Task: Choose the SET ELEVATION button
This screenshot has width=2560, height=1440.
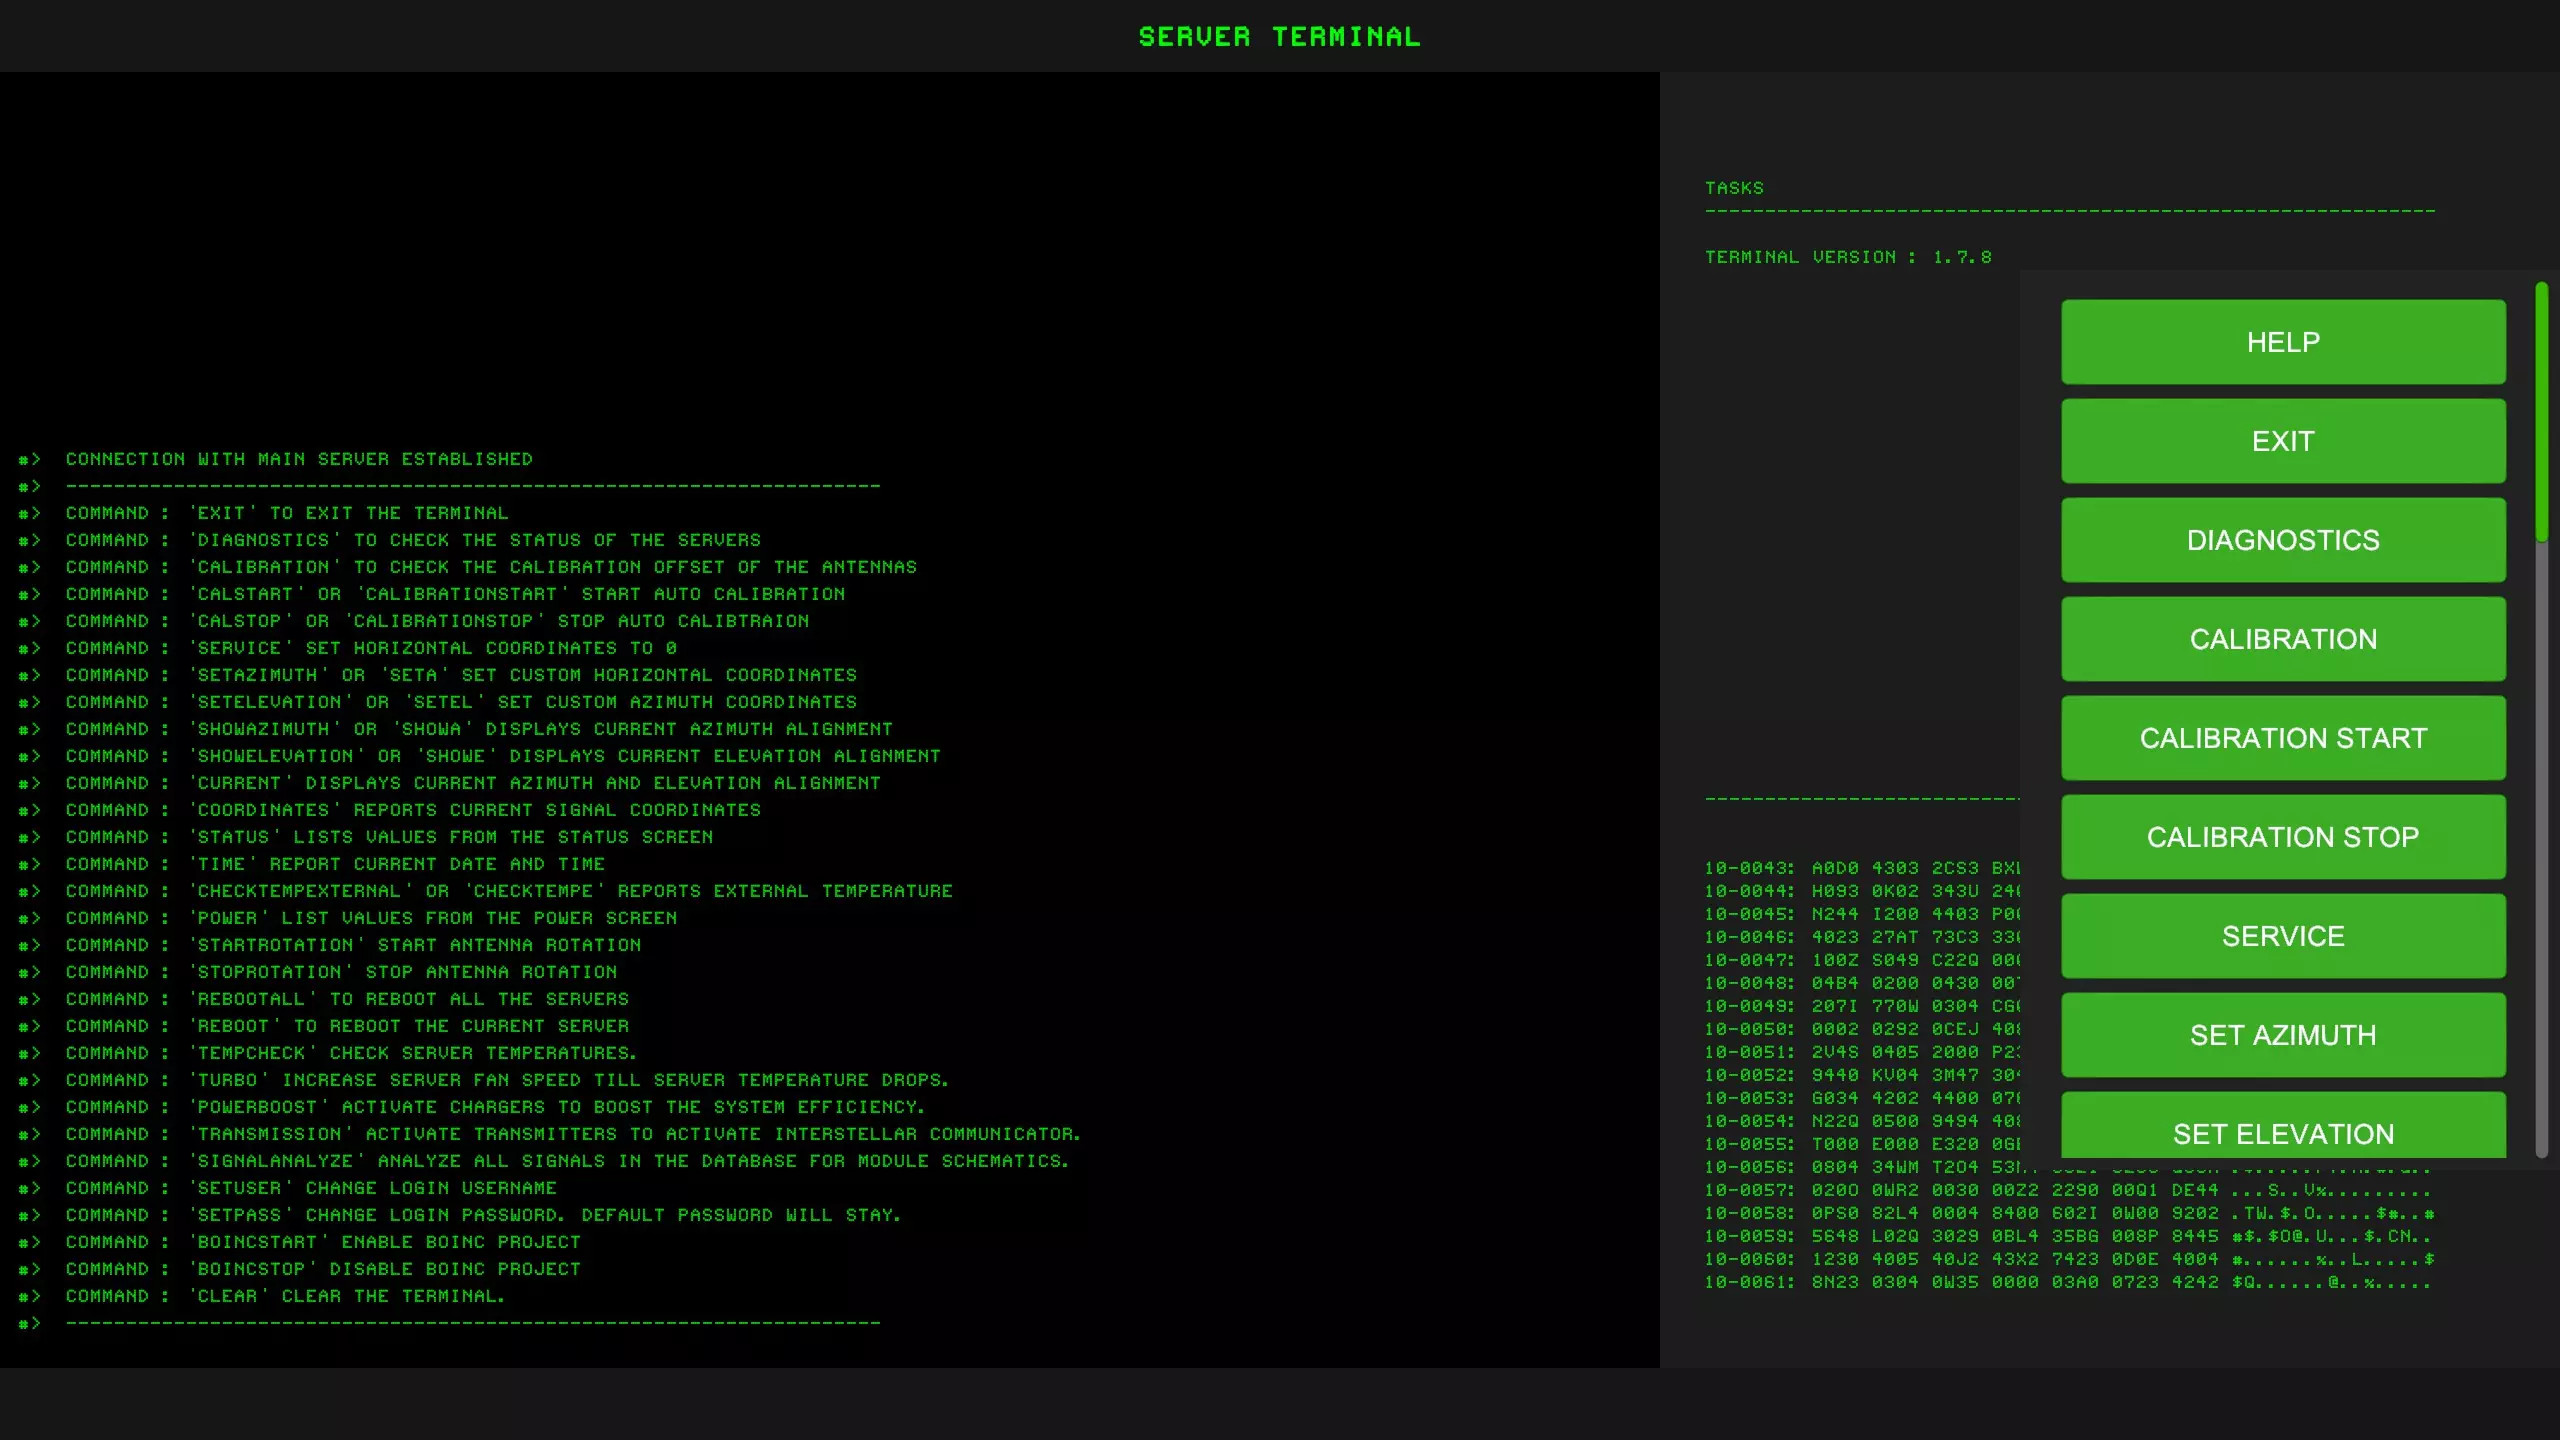Action: pyautogui.click(x=2283, y=1130)
